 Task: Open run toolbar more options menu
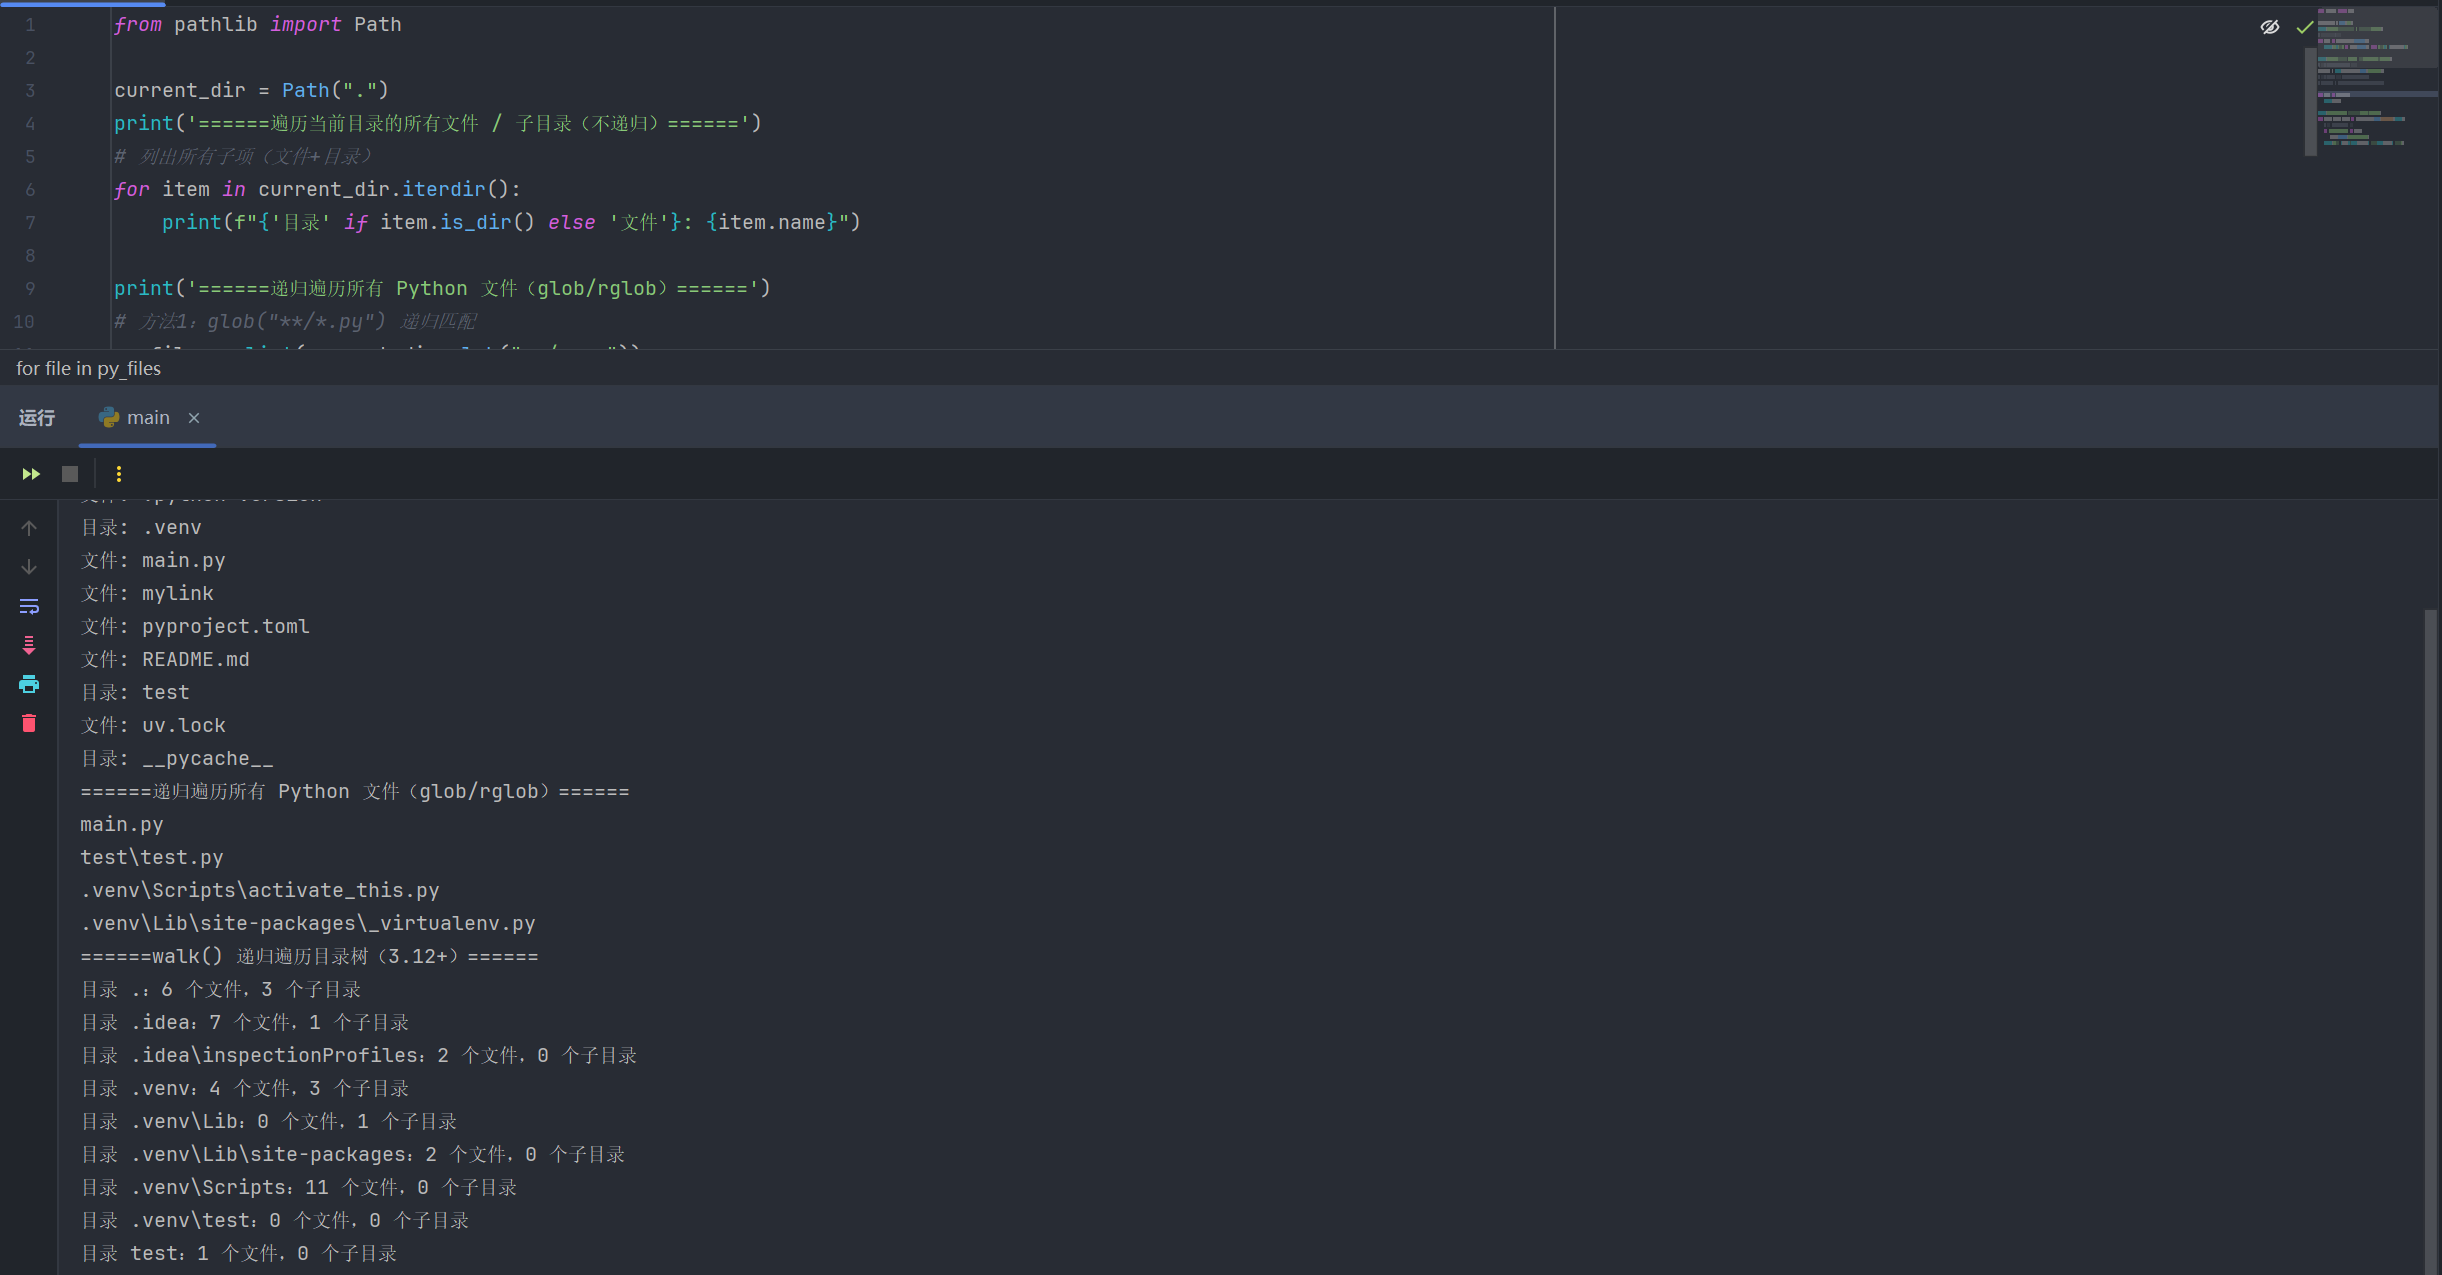point(118,474)
